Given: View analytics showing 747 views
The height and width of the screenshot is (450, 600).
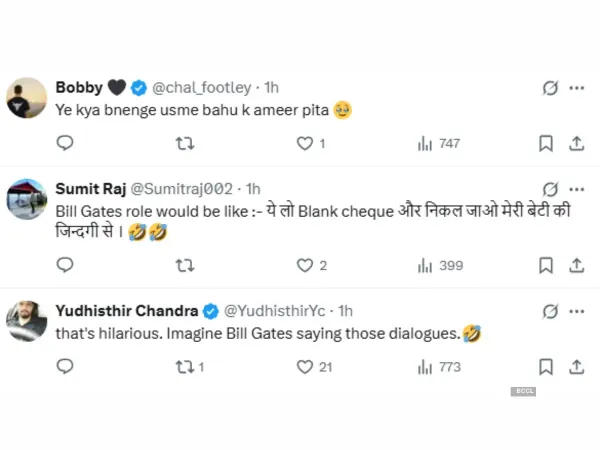Looking at the screenshot, I should click(x=425, y=143).
